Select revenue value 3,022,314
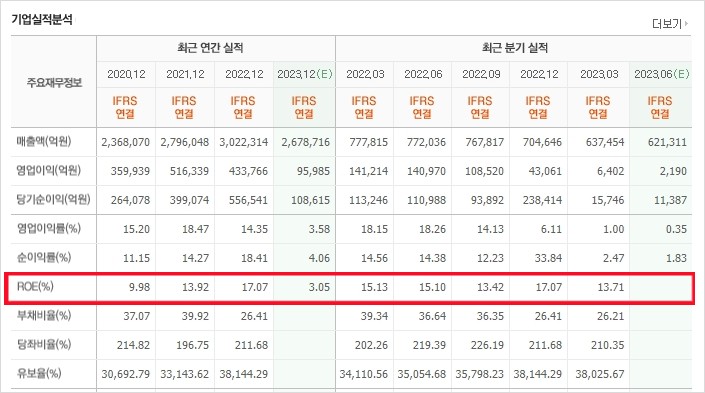The height and width of the screenshot is (393, 705). pyautogui.click(x=244, y=142)
